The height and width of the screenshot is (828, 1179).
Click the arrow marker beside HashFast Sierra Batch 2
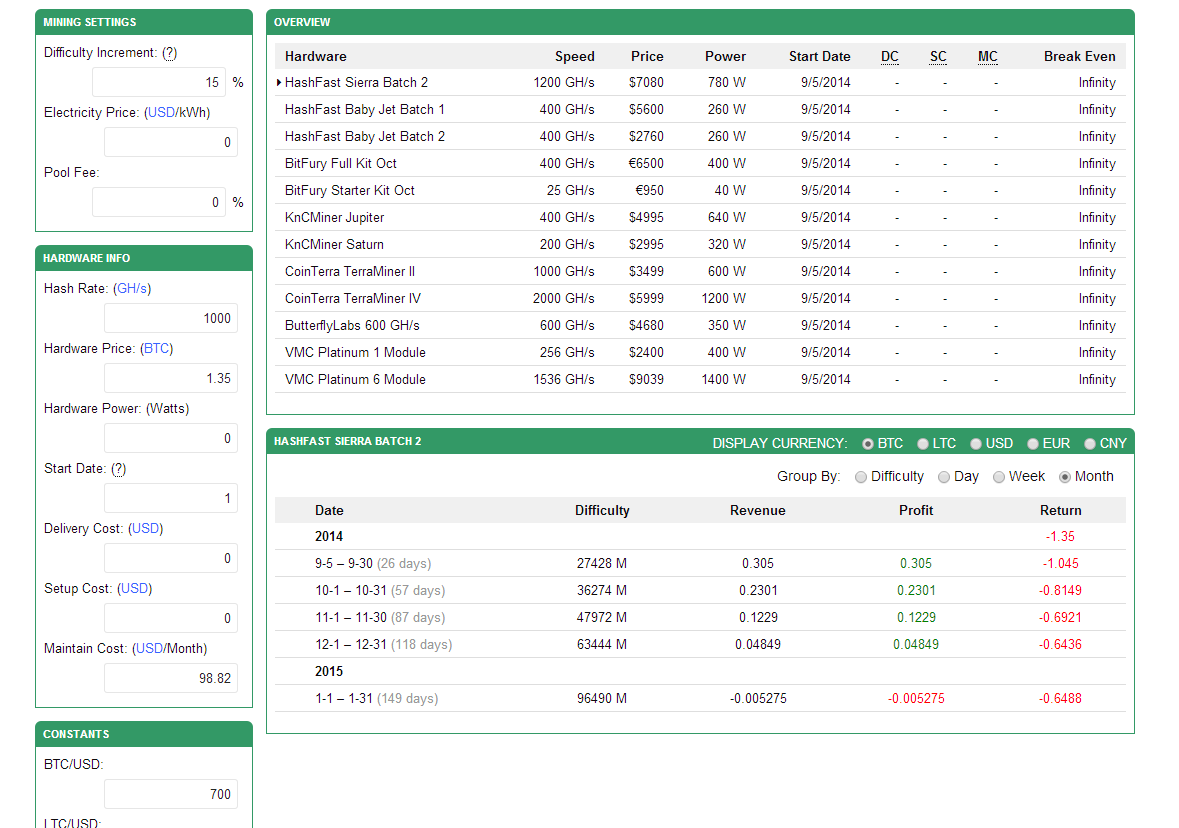(279, 83)
